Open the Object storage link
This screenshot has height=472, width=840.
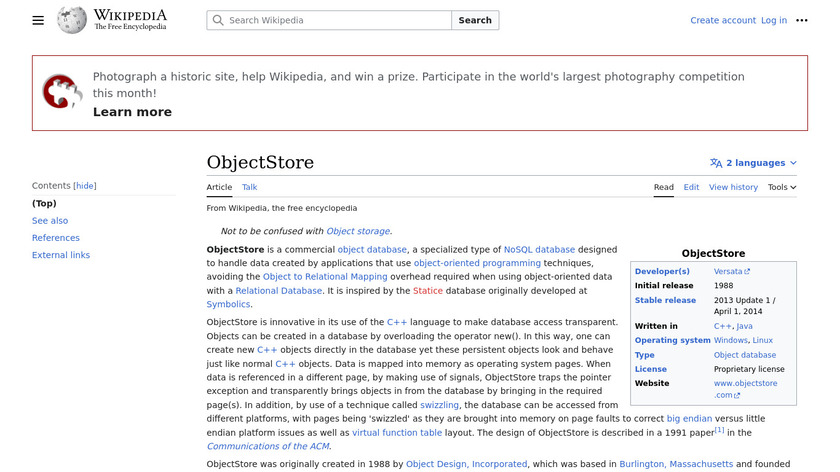pos(358,231)
